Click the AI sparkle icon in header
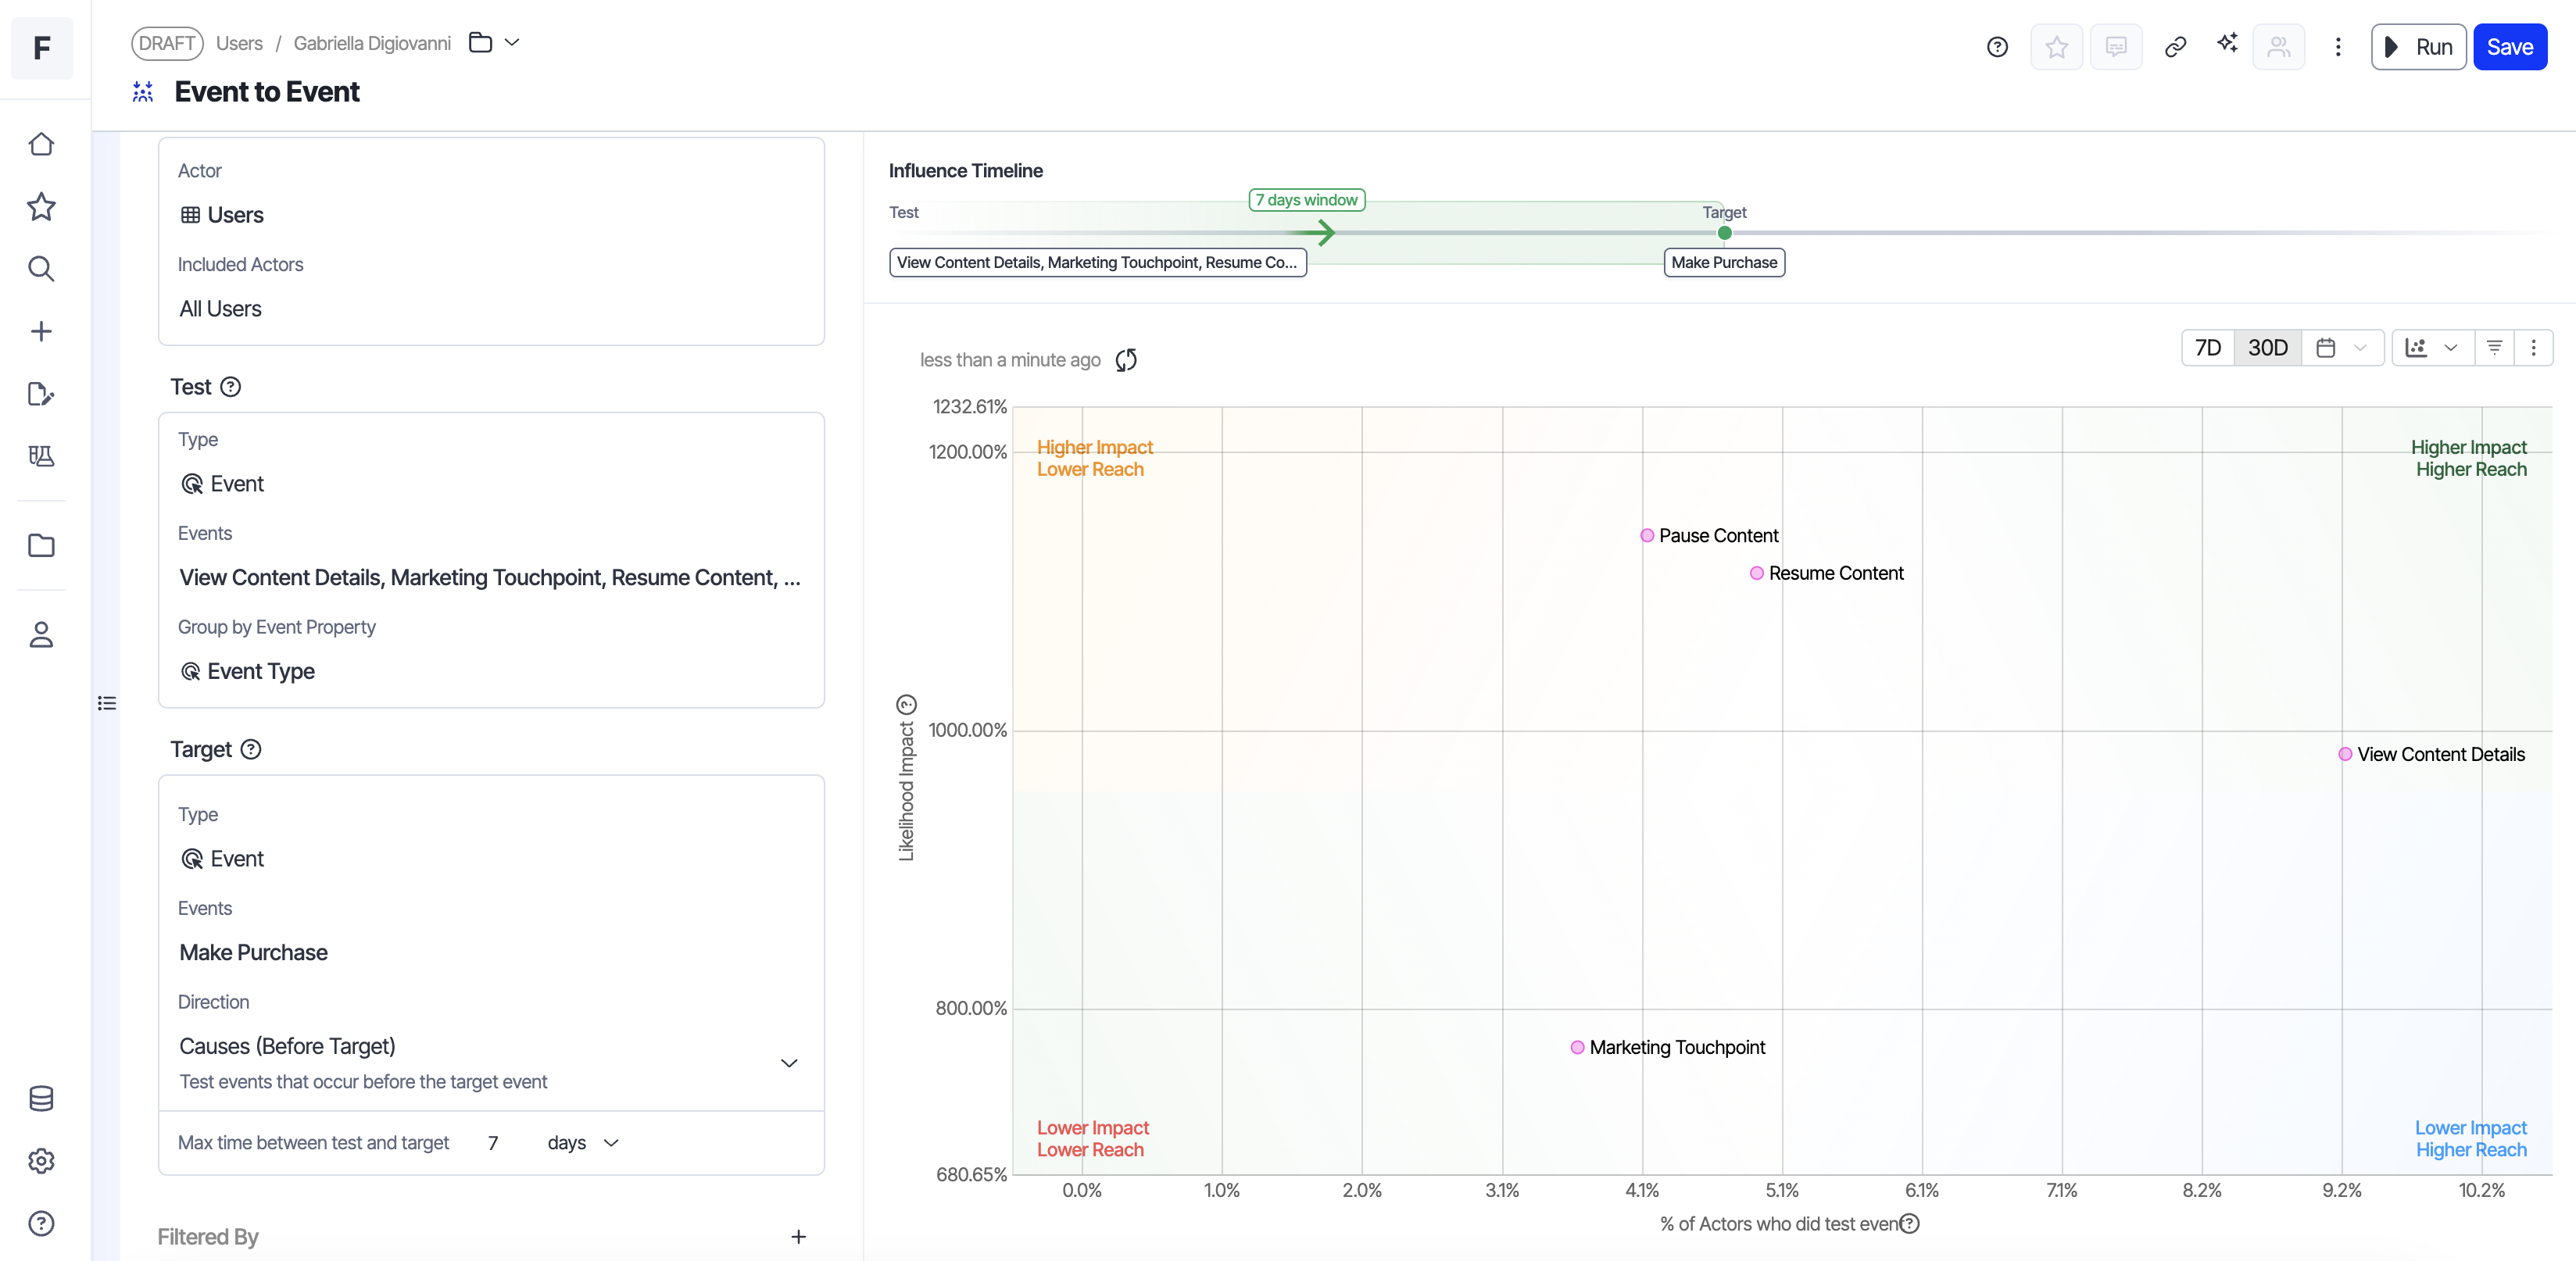 pos(2227,44)
